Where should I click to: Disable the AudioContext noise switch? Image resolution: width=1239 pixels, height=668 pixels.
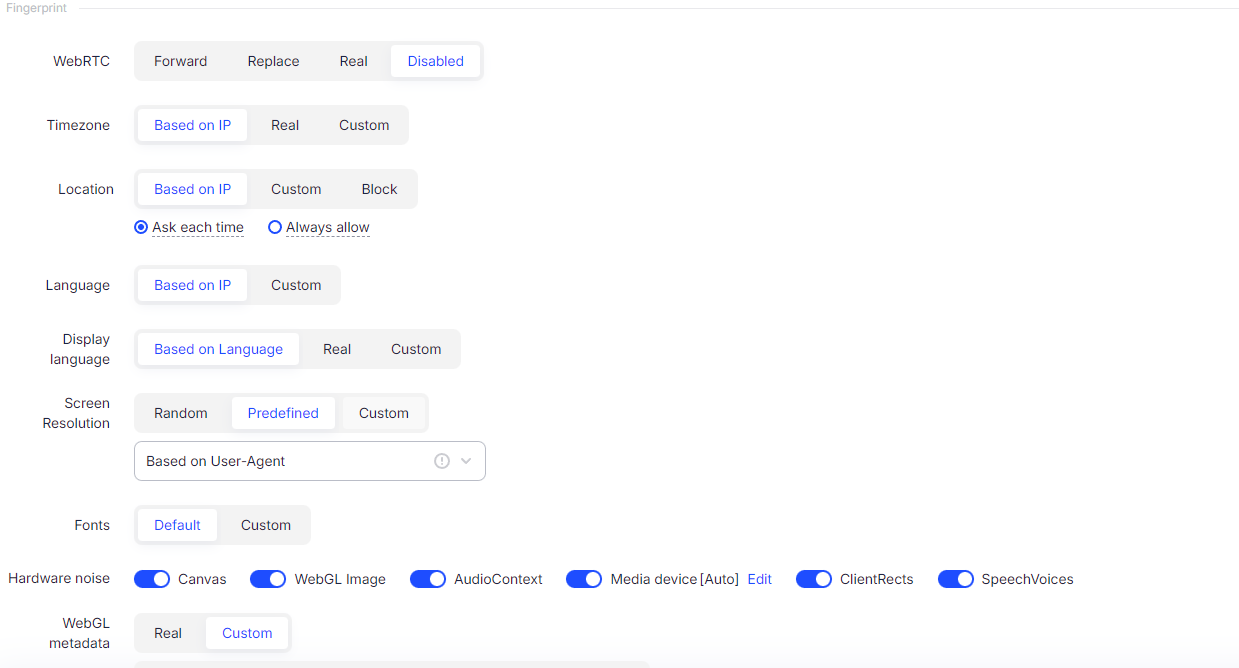428,579
